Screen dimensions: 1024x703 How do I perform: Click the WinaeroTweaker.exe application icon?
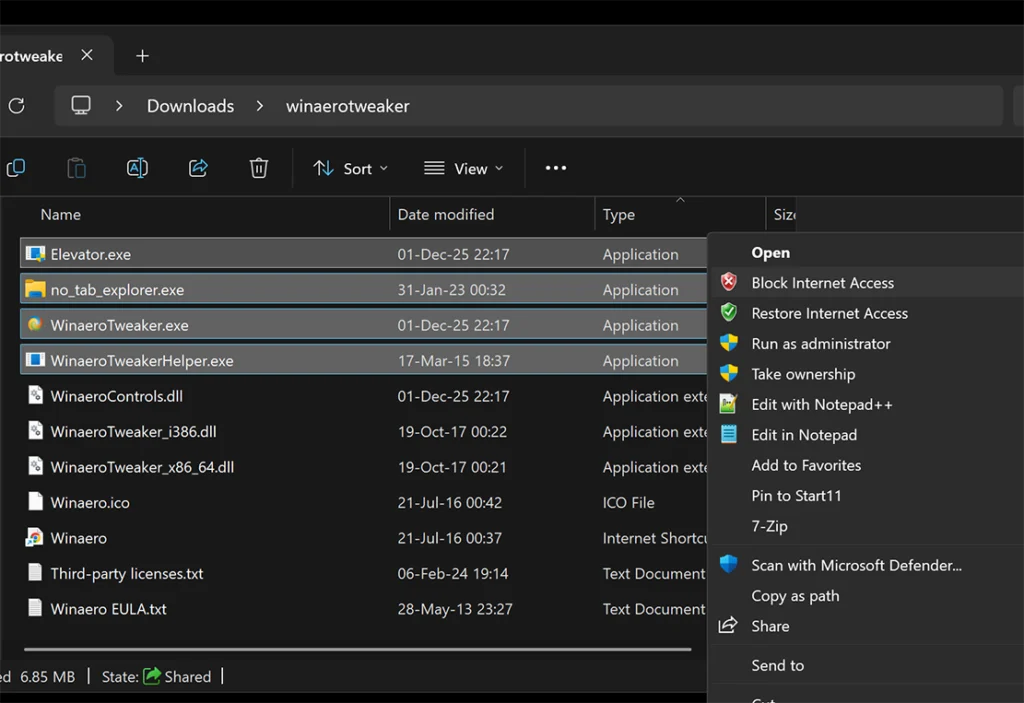[x=35, y=325]
